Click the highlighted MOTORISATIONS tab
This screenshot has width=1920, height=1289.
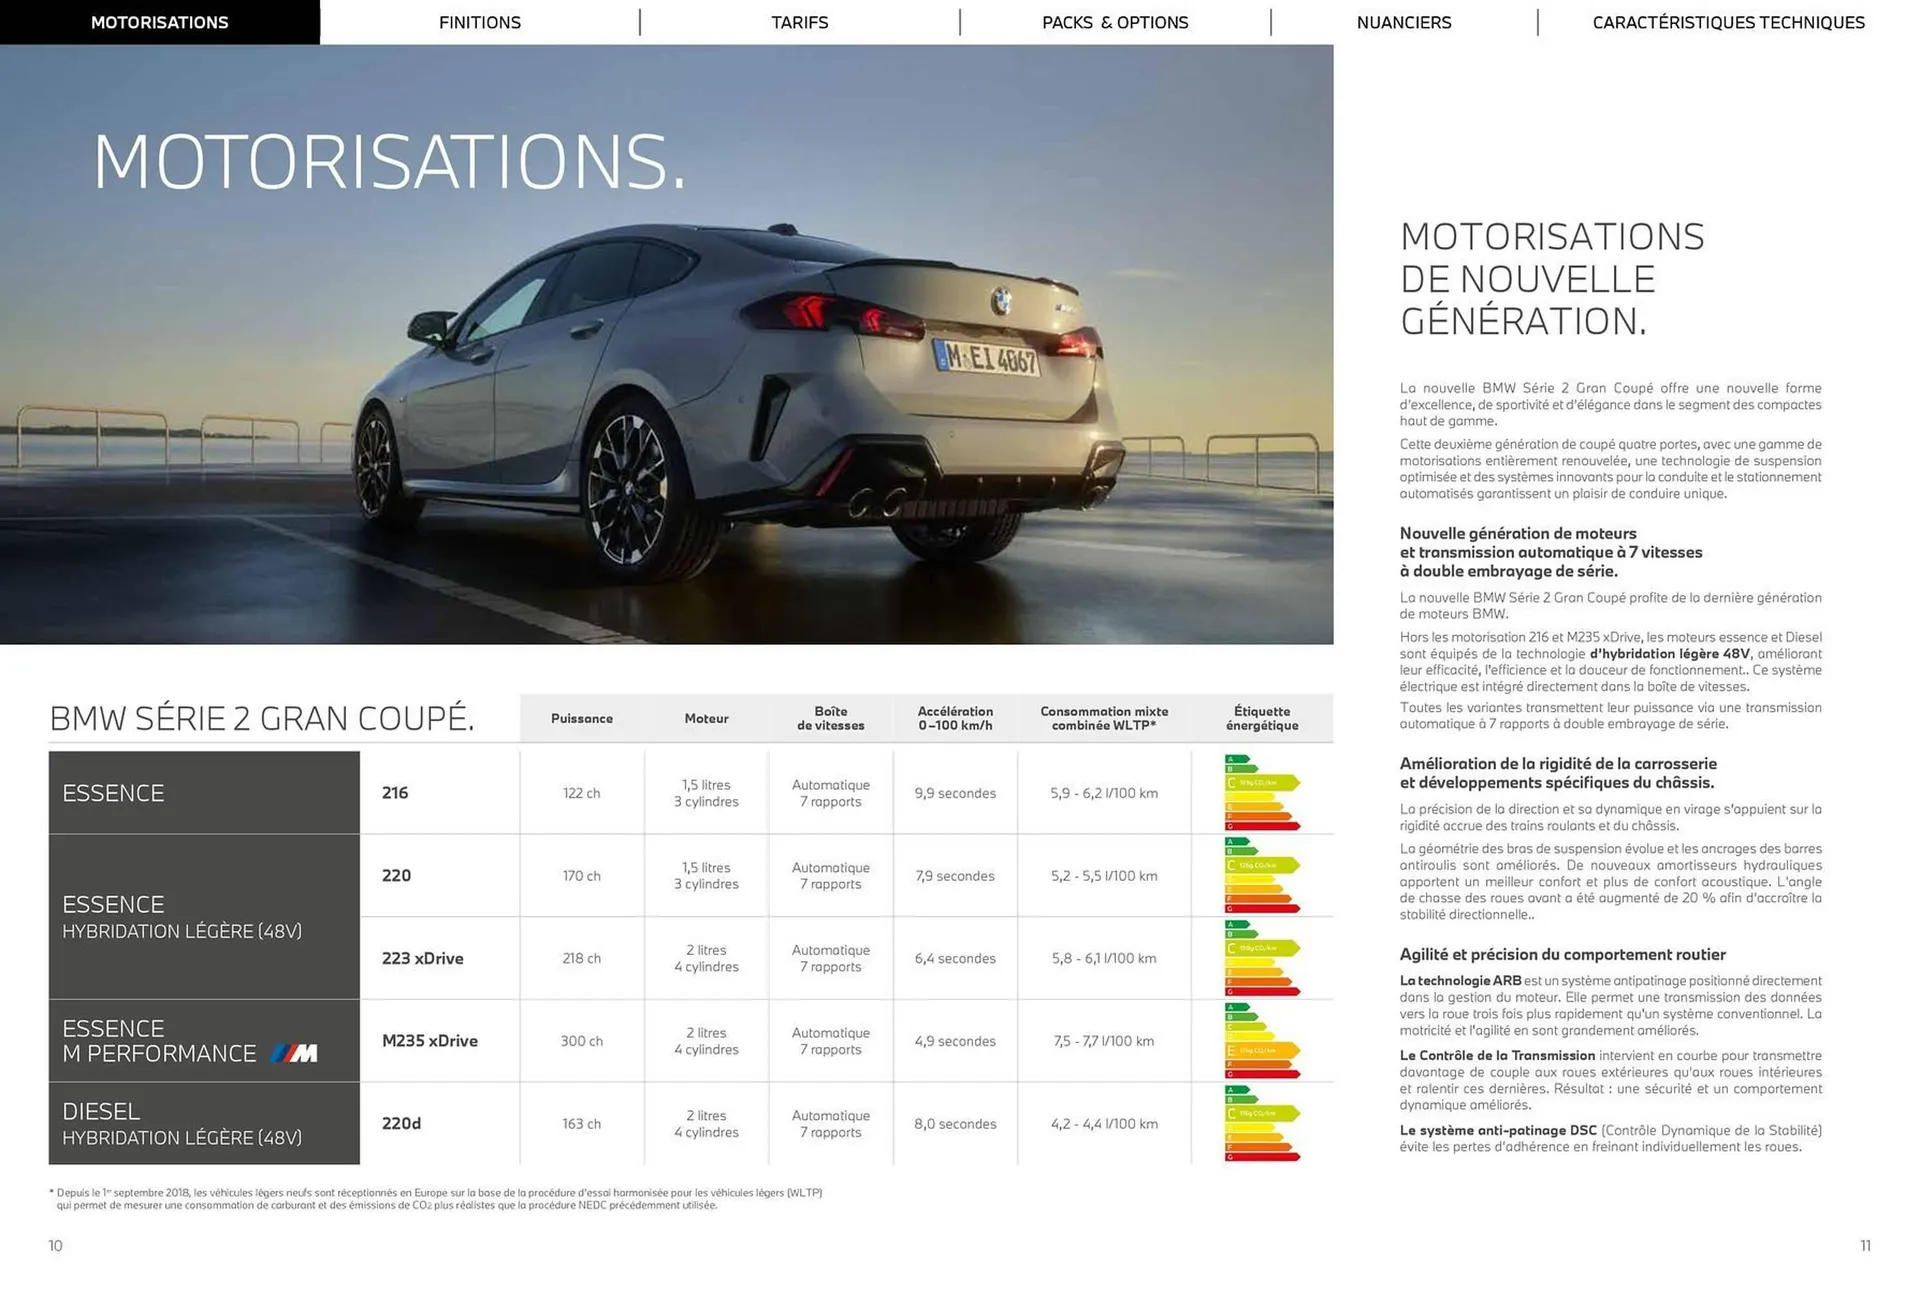[x=159, y=22]
